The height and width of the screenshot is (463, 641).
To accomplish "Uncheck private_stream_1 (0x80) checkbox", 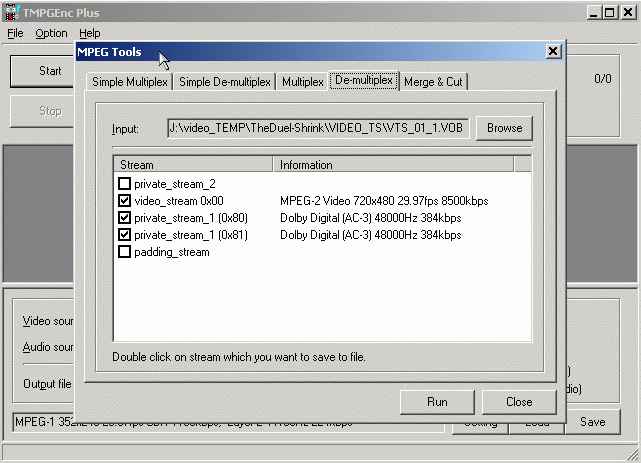I will point(124,218).
